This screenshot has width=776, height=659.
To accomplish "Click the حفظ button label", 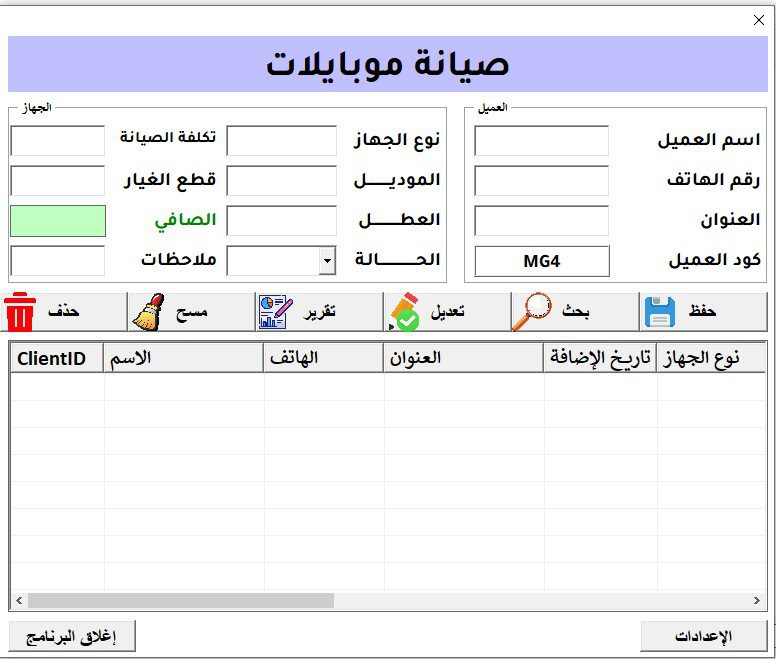I will (x=702, y=311).
